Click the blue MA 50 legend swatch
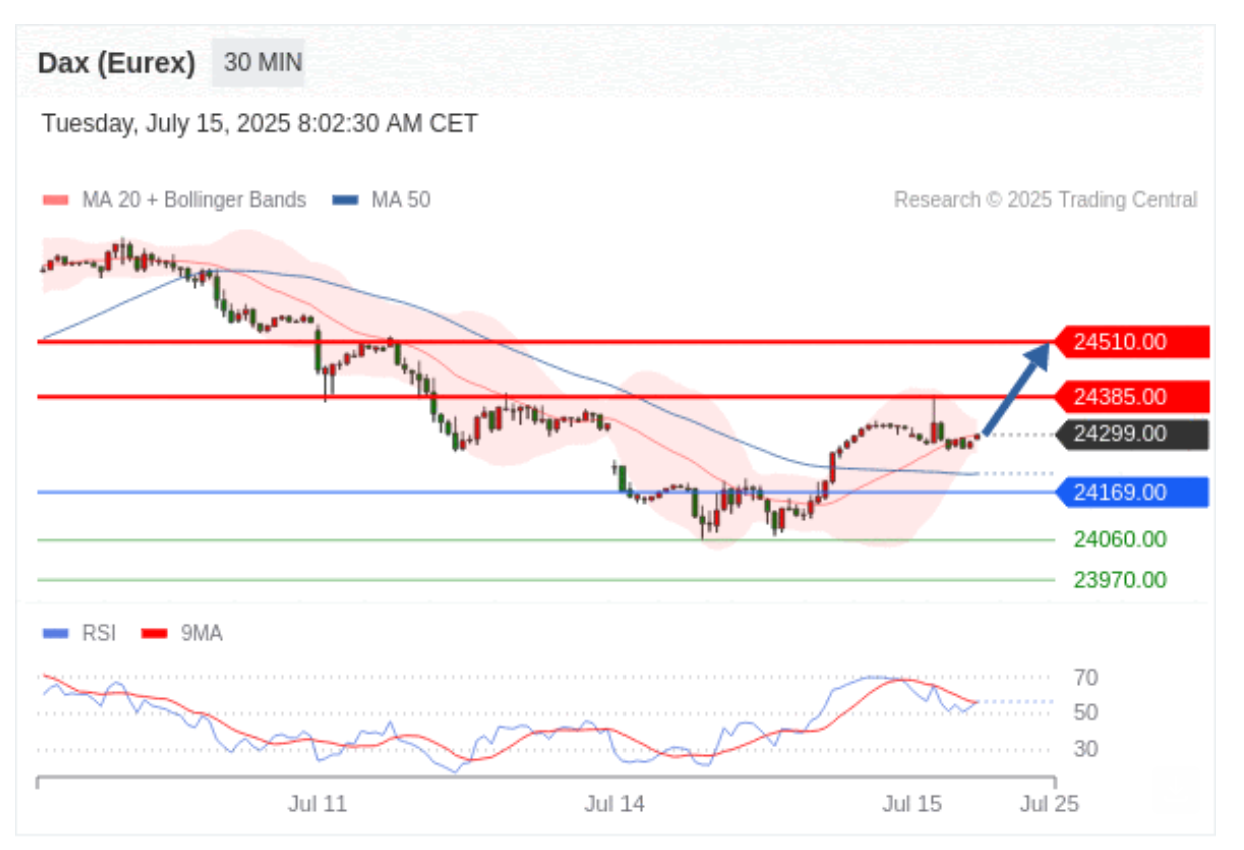The width and height of the screenshot is (1244, 850). pos(345,201)
